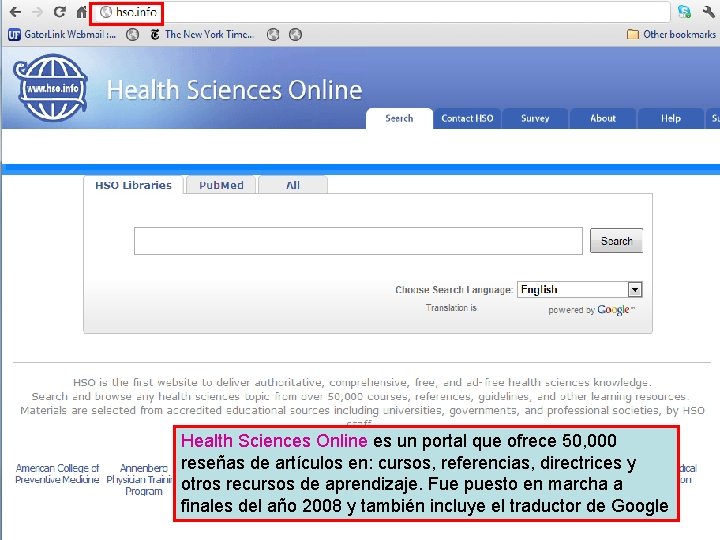
Task: Reload the page with the refresh icon
Action: click(59, 11)
